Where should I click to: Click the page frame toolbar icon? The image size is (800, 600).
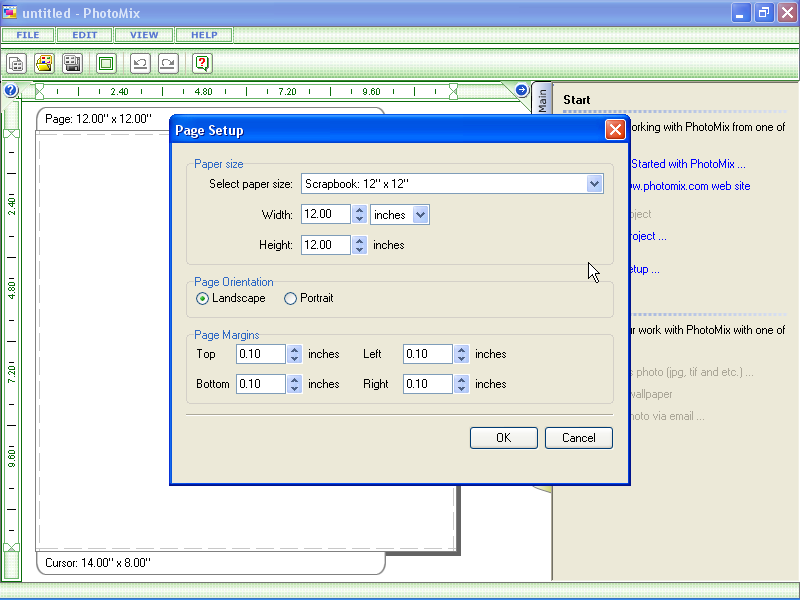[x=106, y=64]
